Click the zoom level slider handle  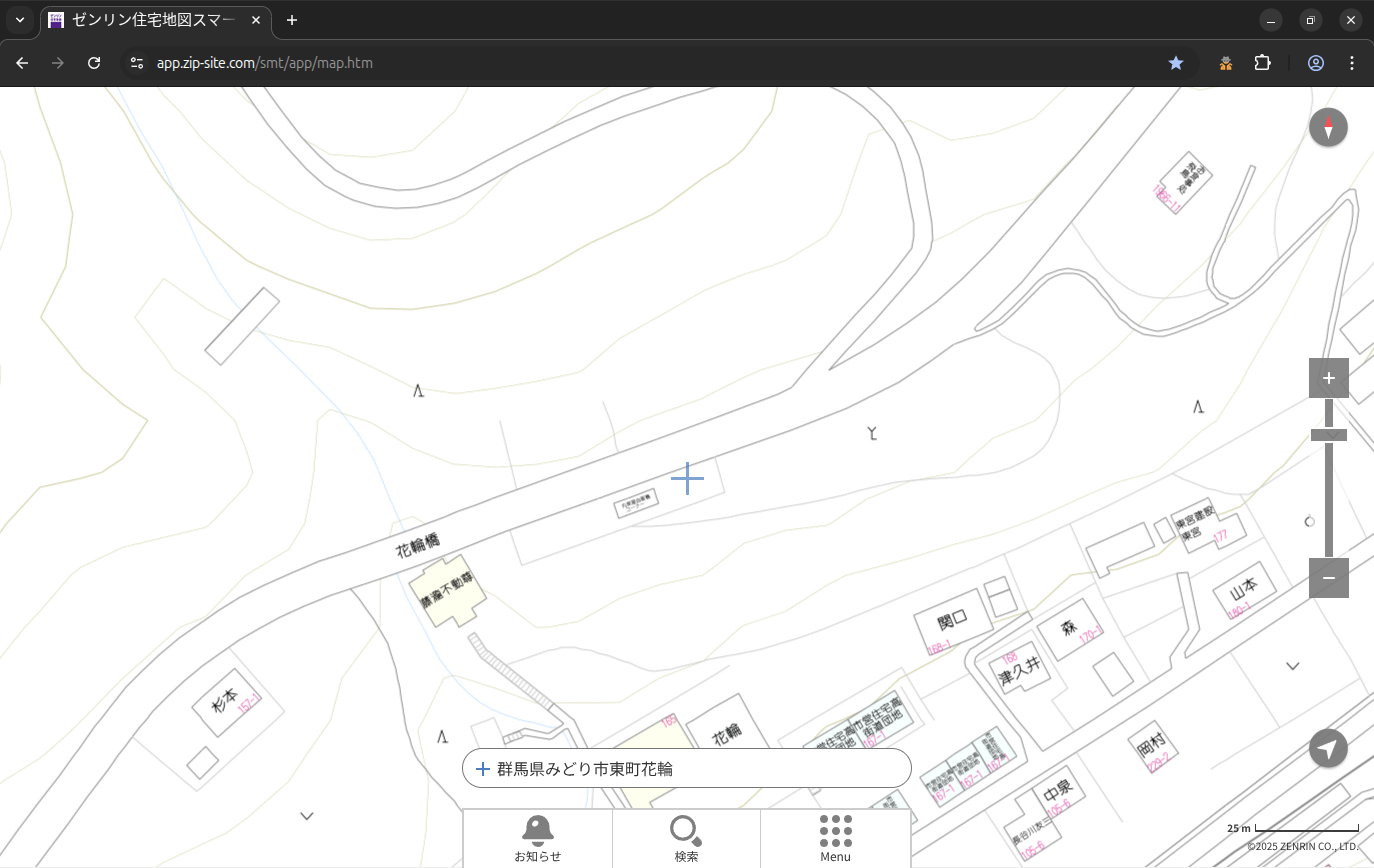1328,435
